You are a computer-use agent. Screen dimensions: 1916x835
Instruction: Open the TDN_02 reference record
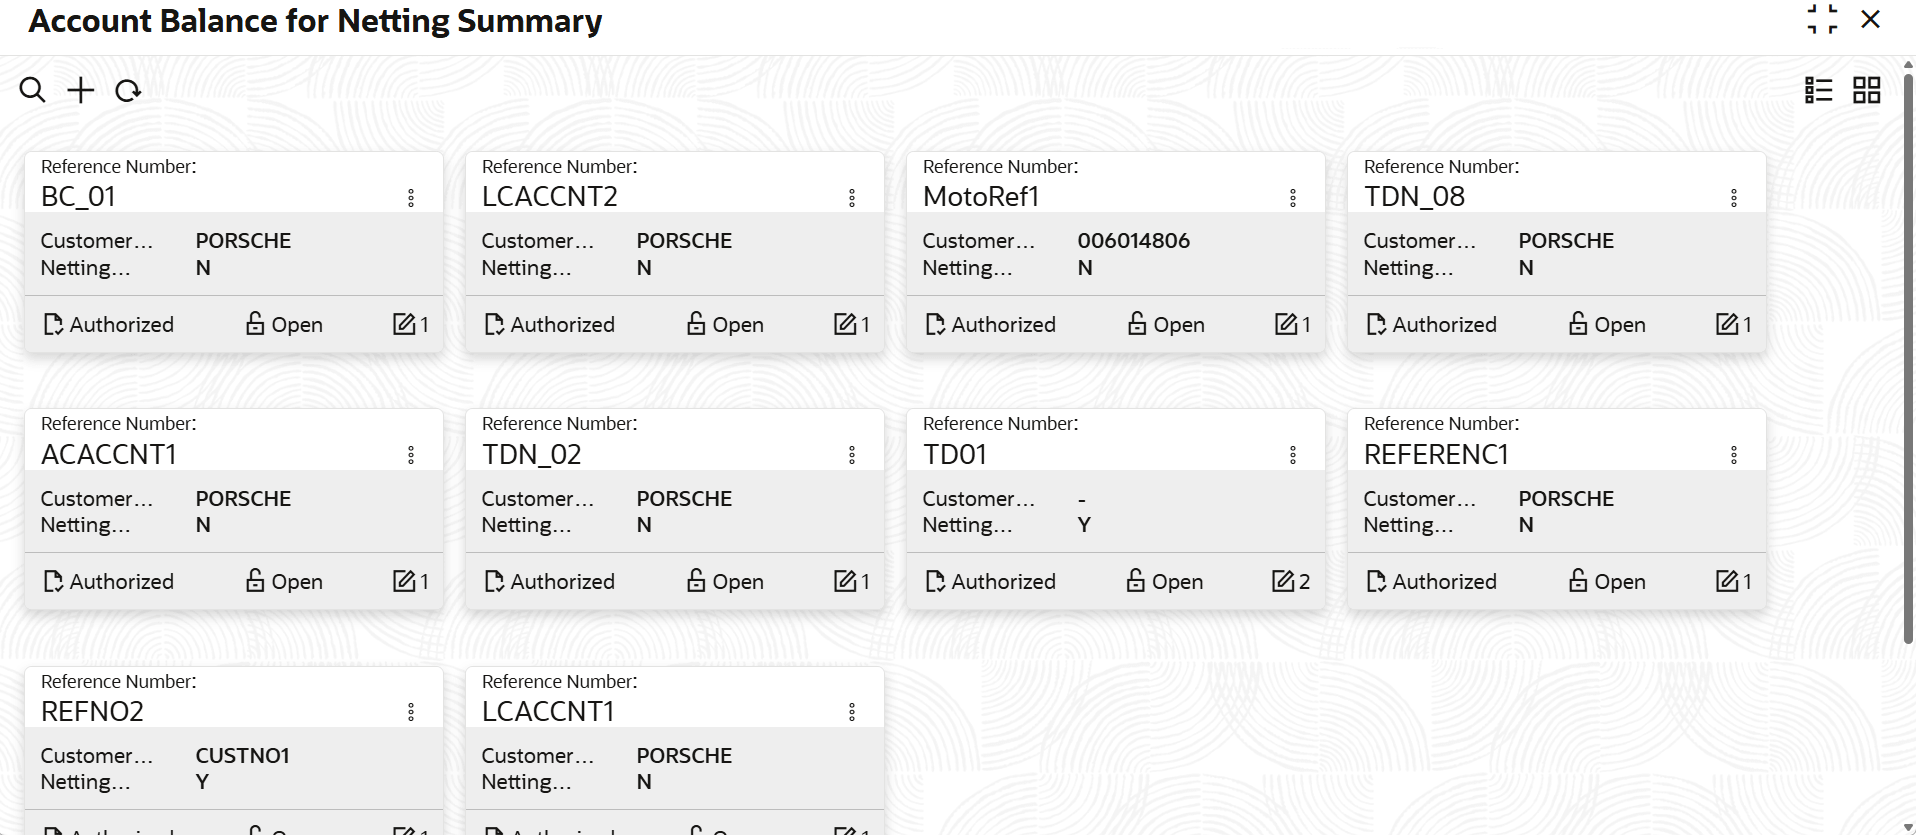(x=532, y=455)
